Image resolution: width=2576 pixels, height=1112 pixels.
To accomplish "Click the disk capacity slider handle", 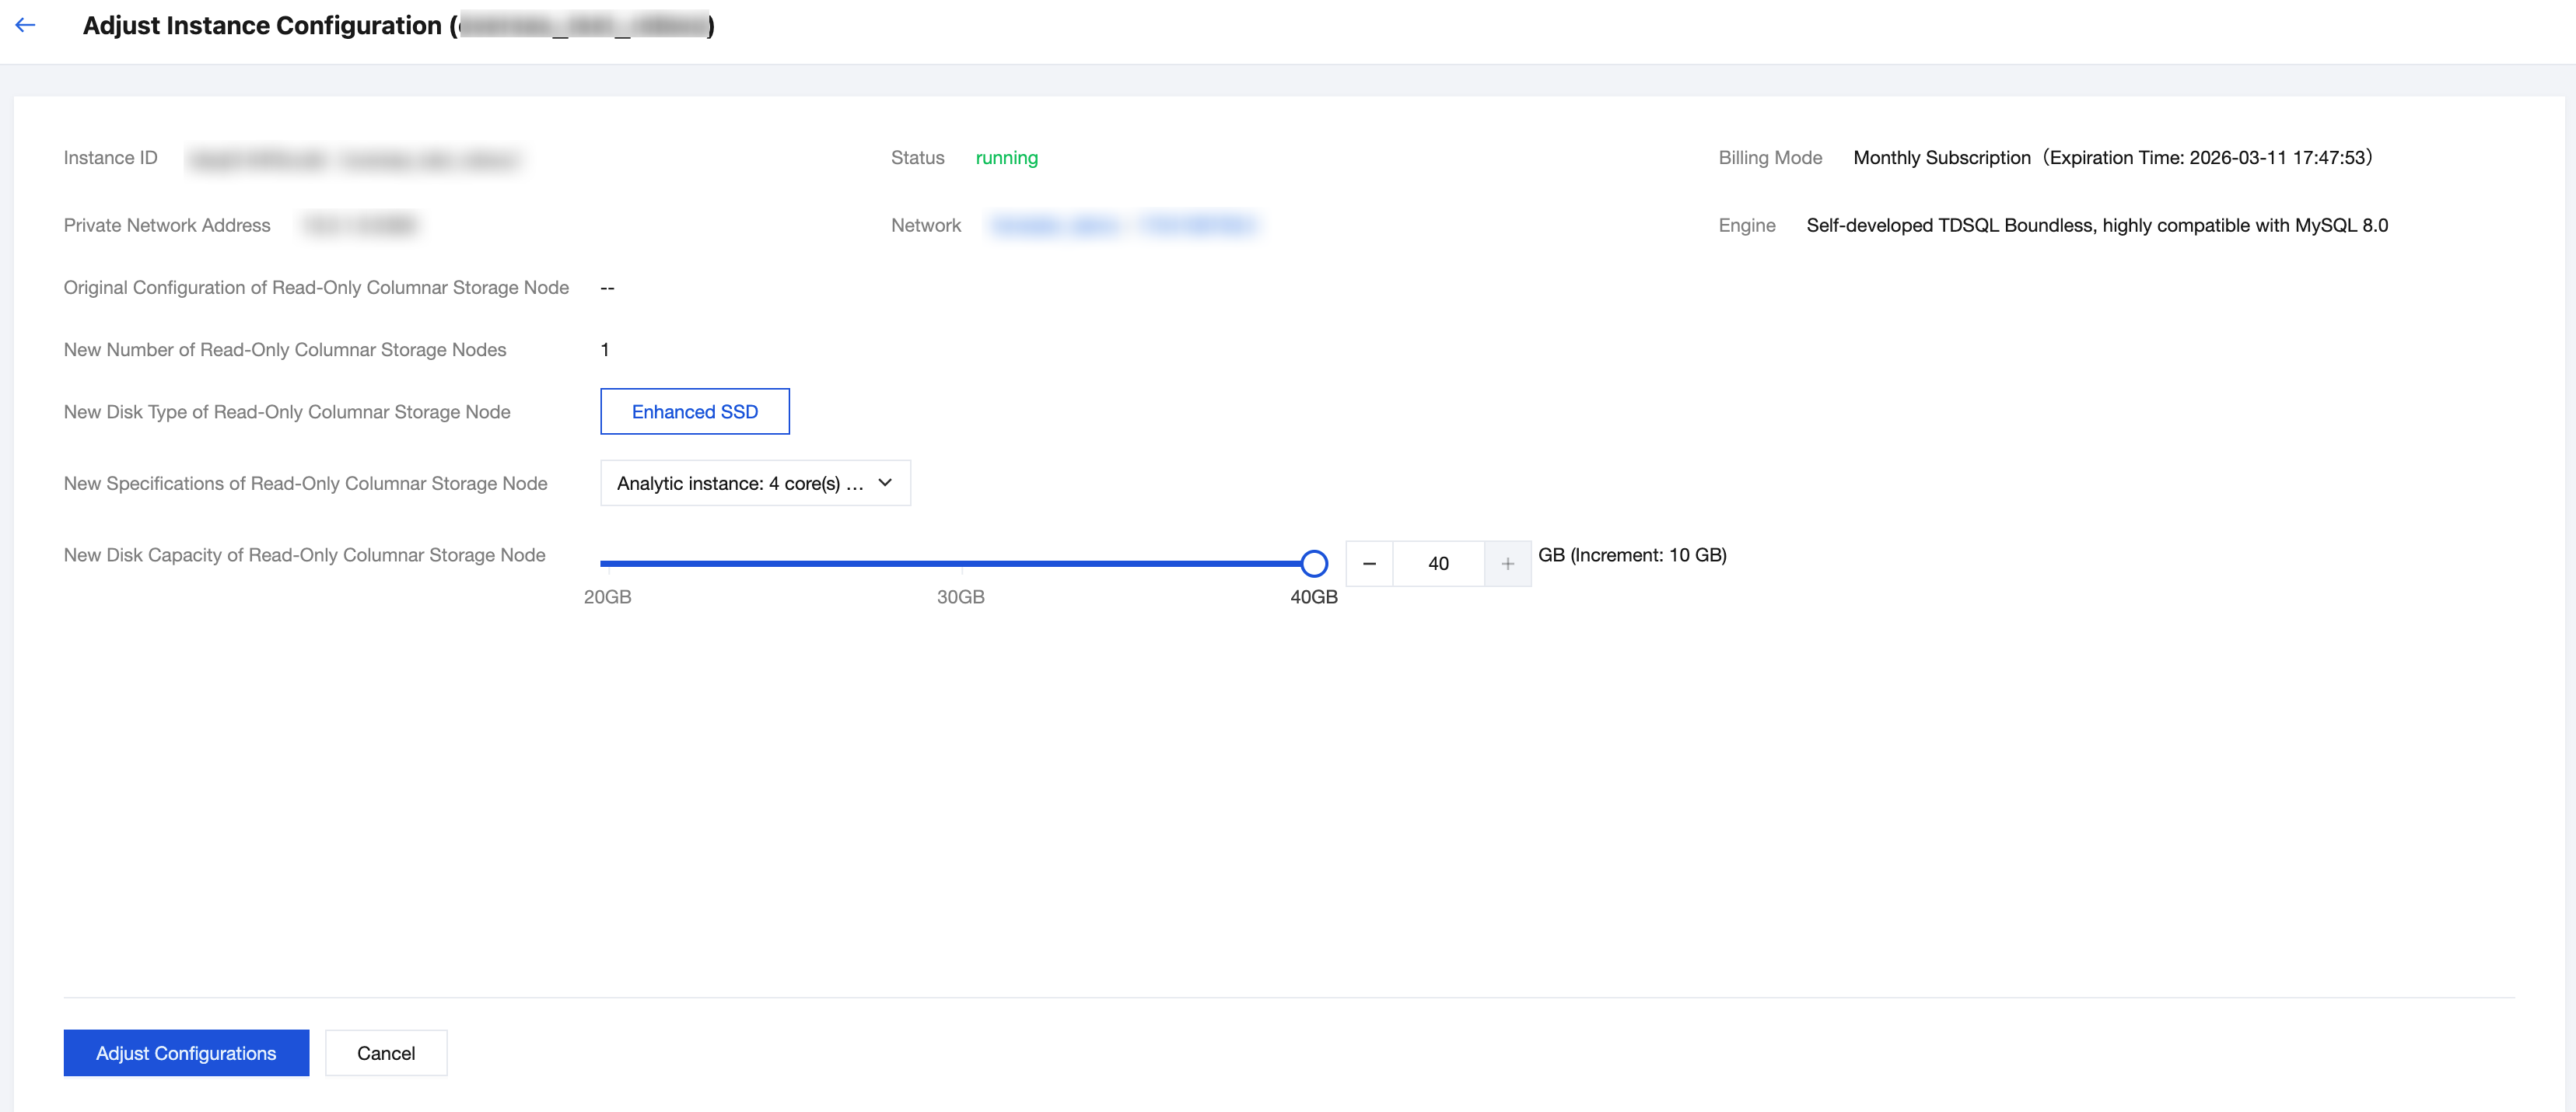I will pos(1313,564).
